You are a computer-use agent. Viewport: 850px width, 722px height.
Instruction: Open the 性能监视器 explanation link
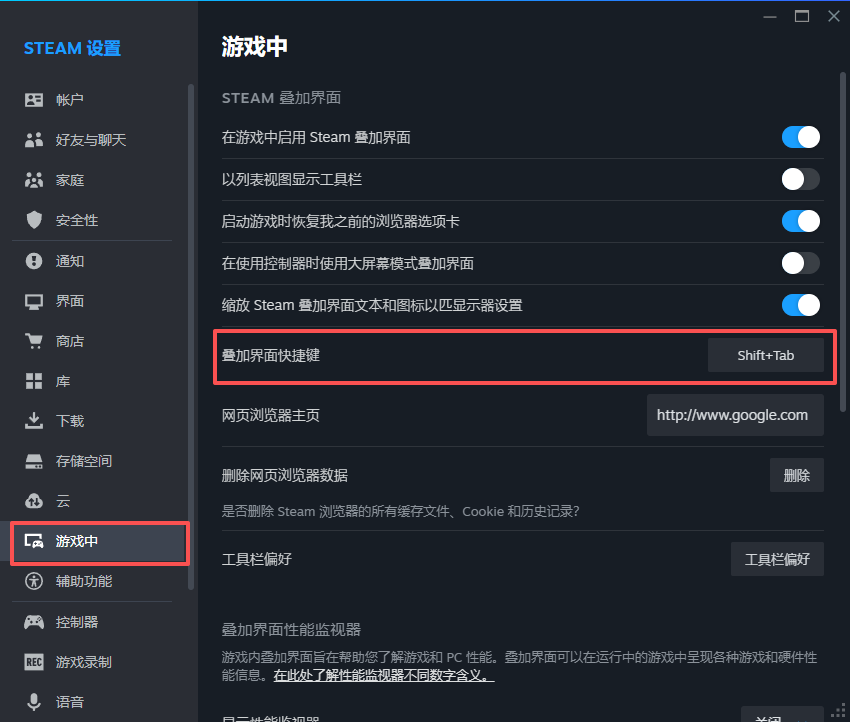point(384,676)
